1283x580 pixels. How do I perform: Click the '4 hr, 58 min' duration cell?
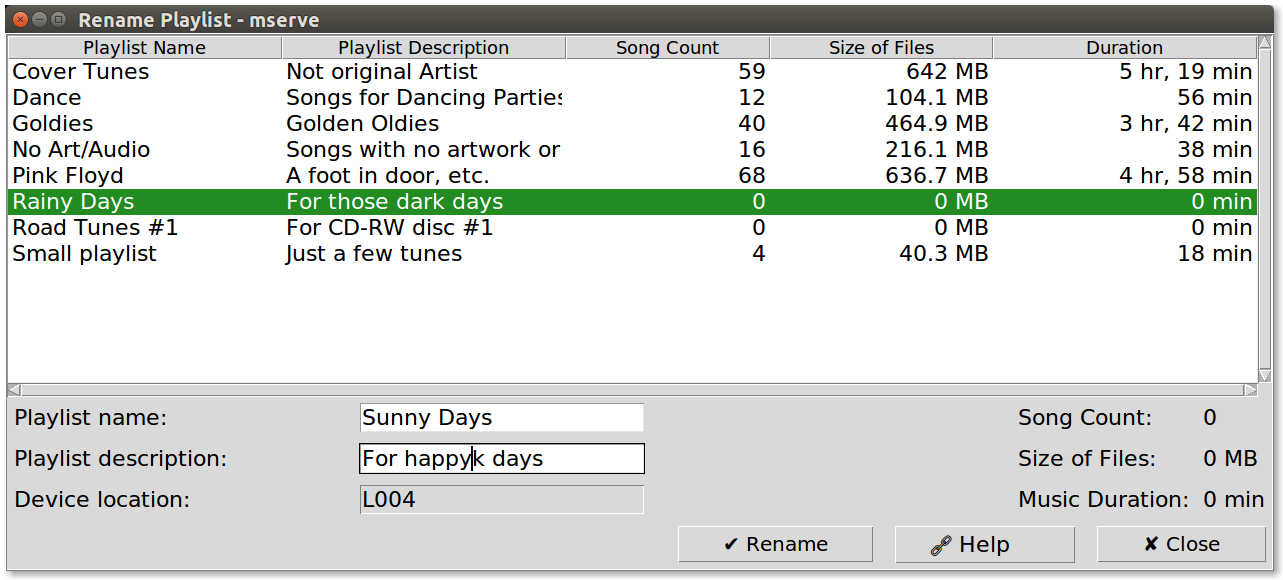[x=1185, y=176]
